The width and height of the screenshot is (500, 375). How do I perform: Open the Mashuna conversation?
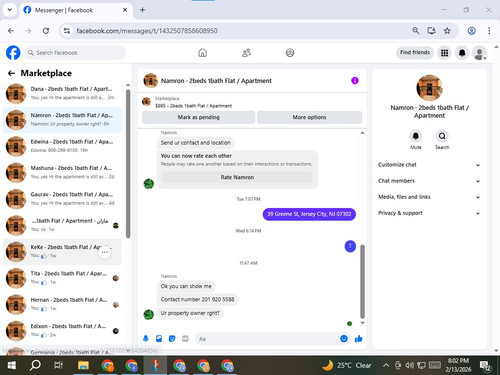pos(62,172)
